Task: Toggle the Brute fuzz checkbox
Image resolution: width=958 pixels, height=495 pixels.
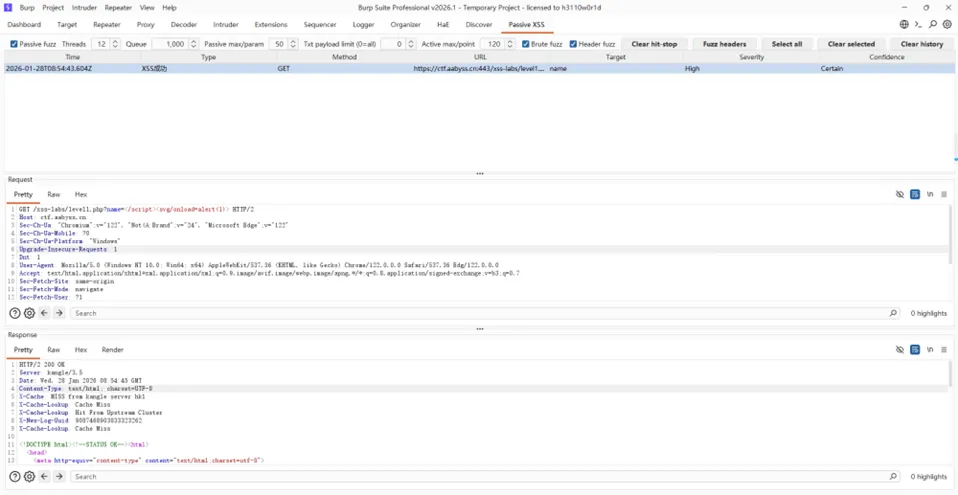Action: pos(526,44)
